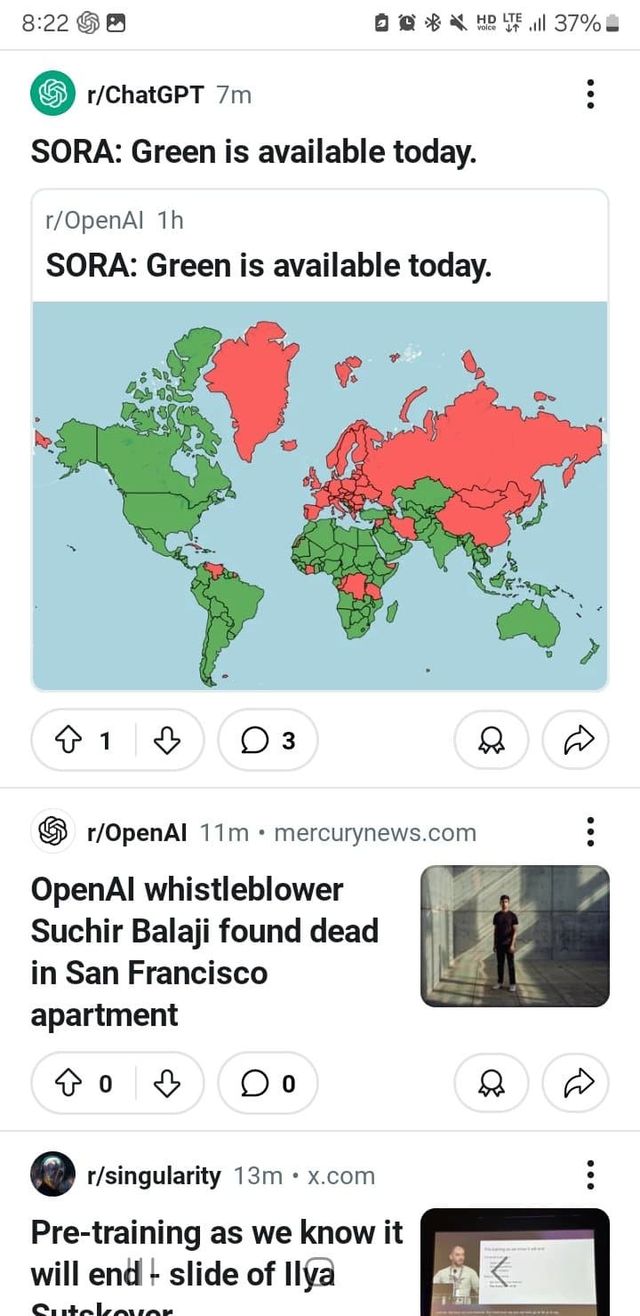The width and height of the screenshot is (640, 1316).
Task: Give an award to the SORA post
Action: [491, 740]
